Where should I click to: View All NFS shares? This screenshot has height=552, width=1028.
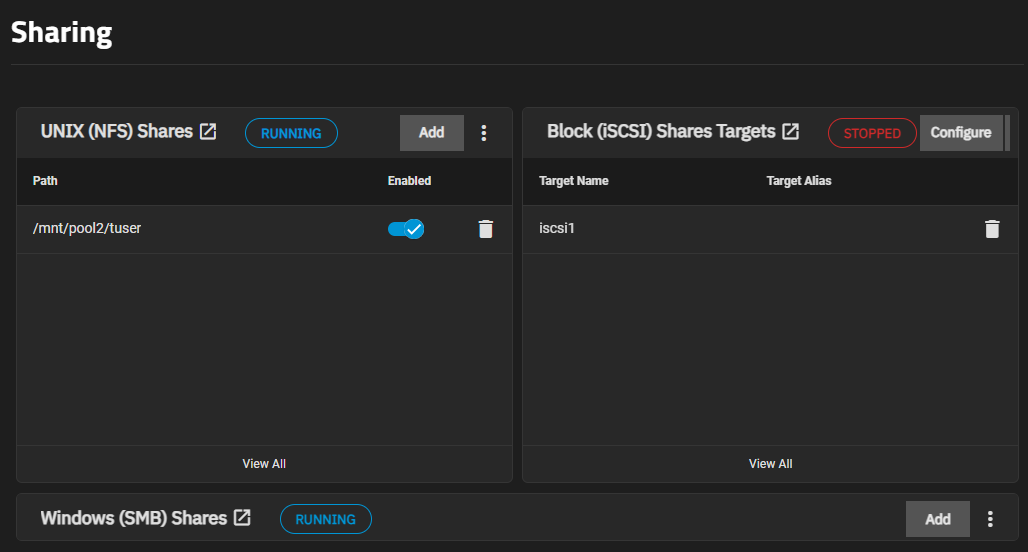point(264,464)
